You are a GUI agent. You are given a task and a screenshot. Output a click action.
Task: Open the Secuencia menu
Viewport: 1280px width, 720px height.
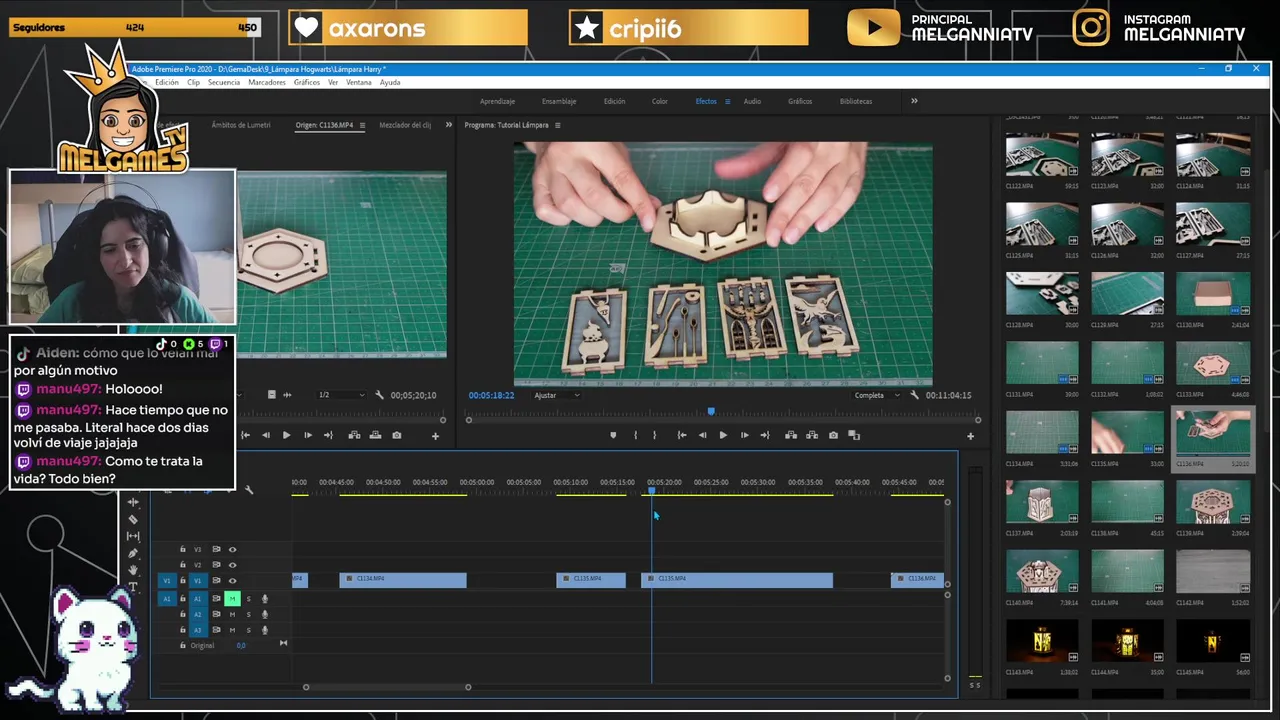click(224, 82)
